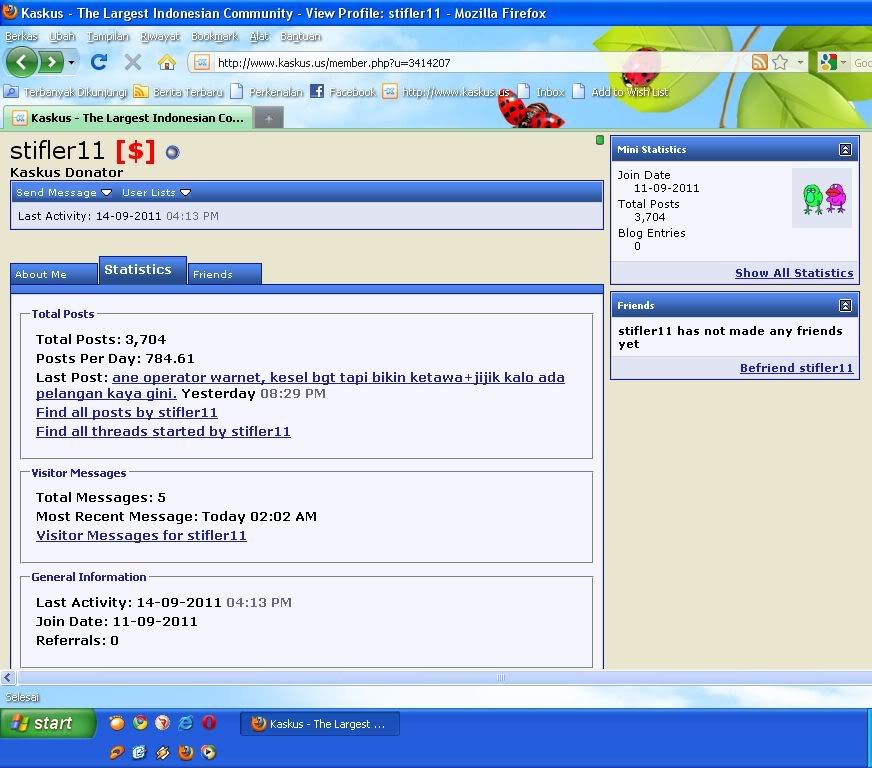This screenshot has height=768, width=872.
Task: Click the Total Messages: 5 text
Action: coord(101,498)
